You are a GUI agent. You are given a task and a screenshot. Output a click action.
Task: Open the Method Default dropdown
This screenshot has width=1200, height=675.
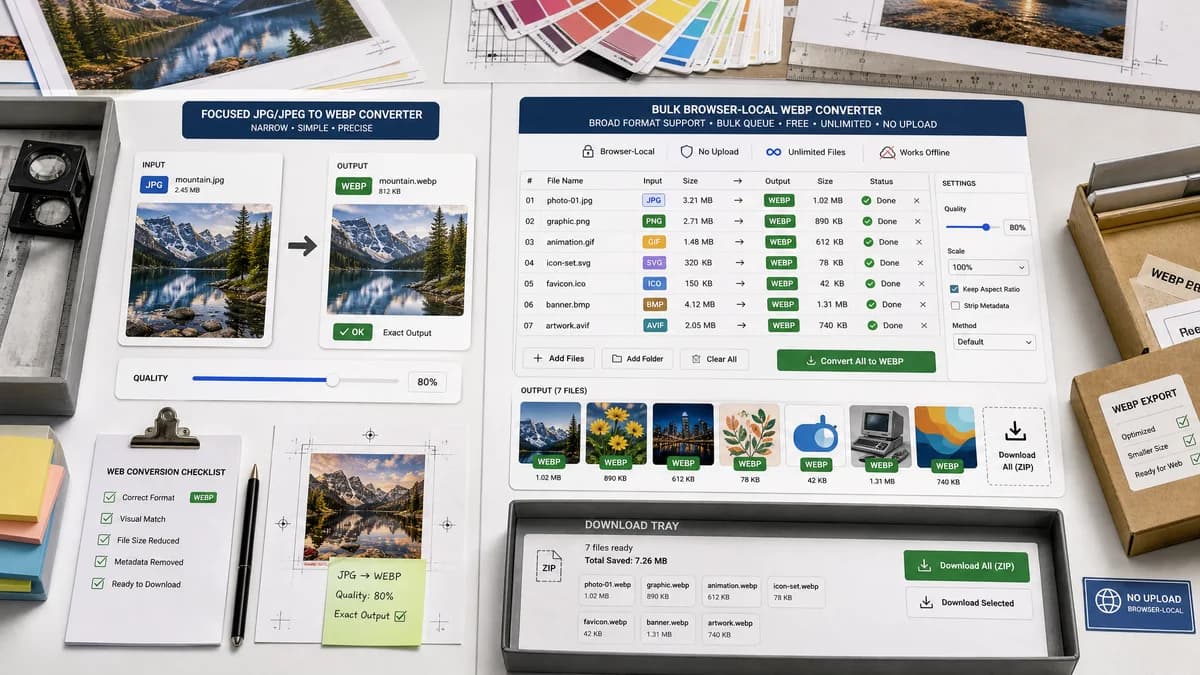(994, 342)
